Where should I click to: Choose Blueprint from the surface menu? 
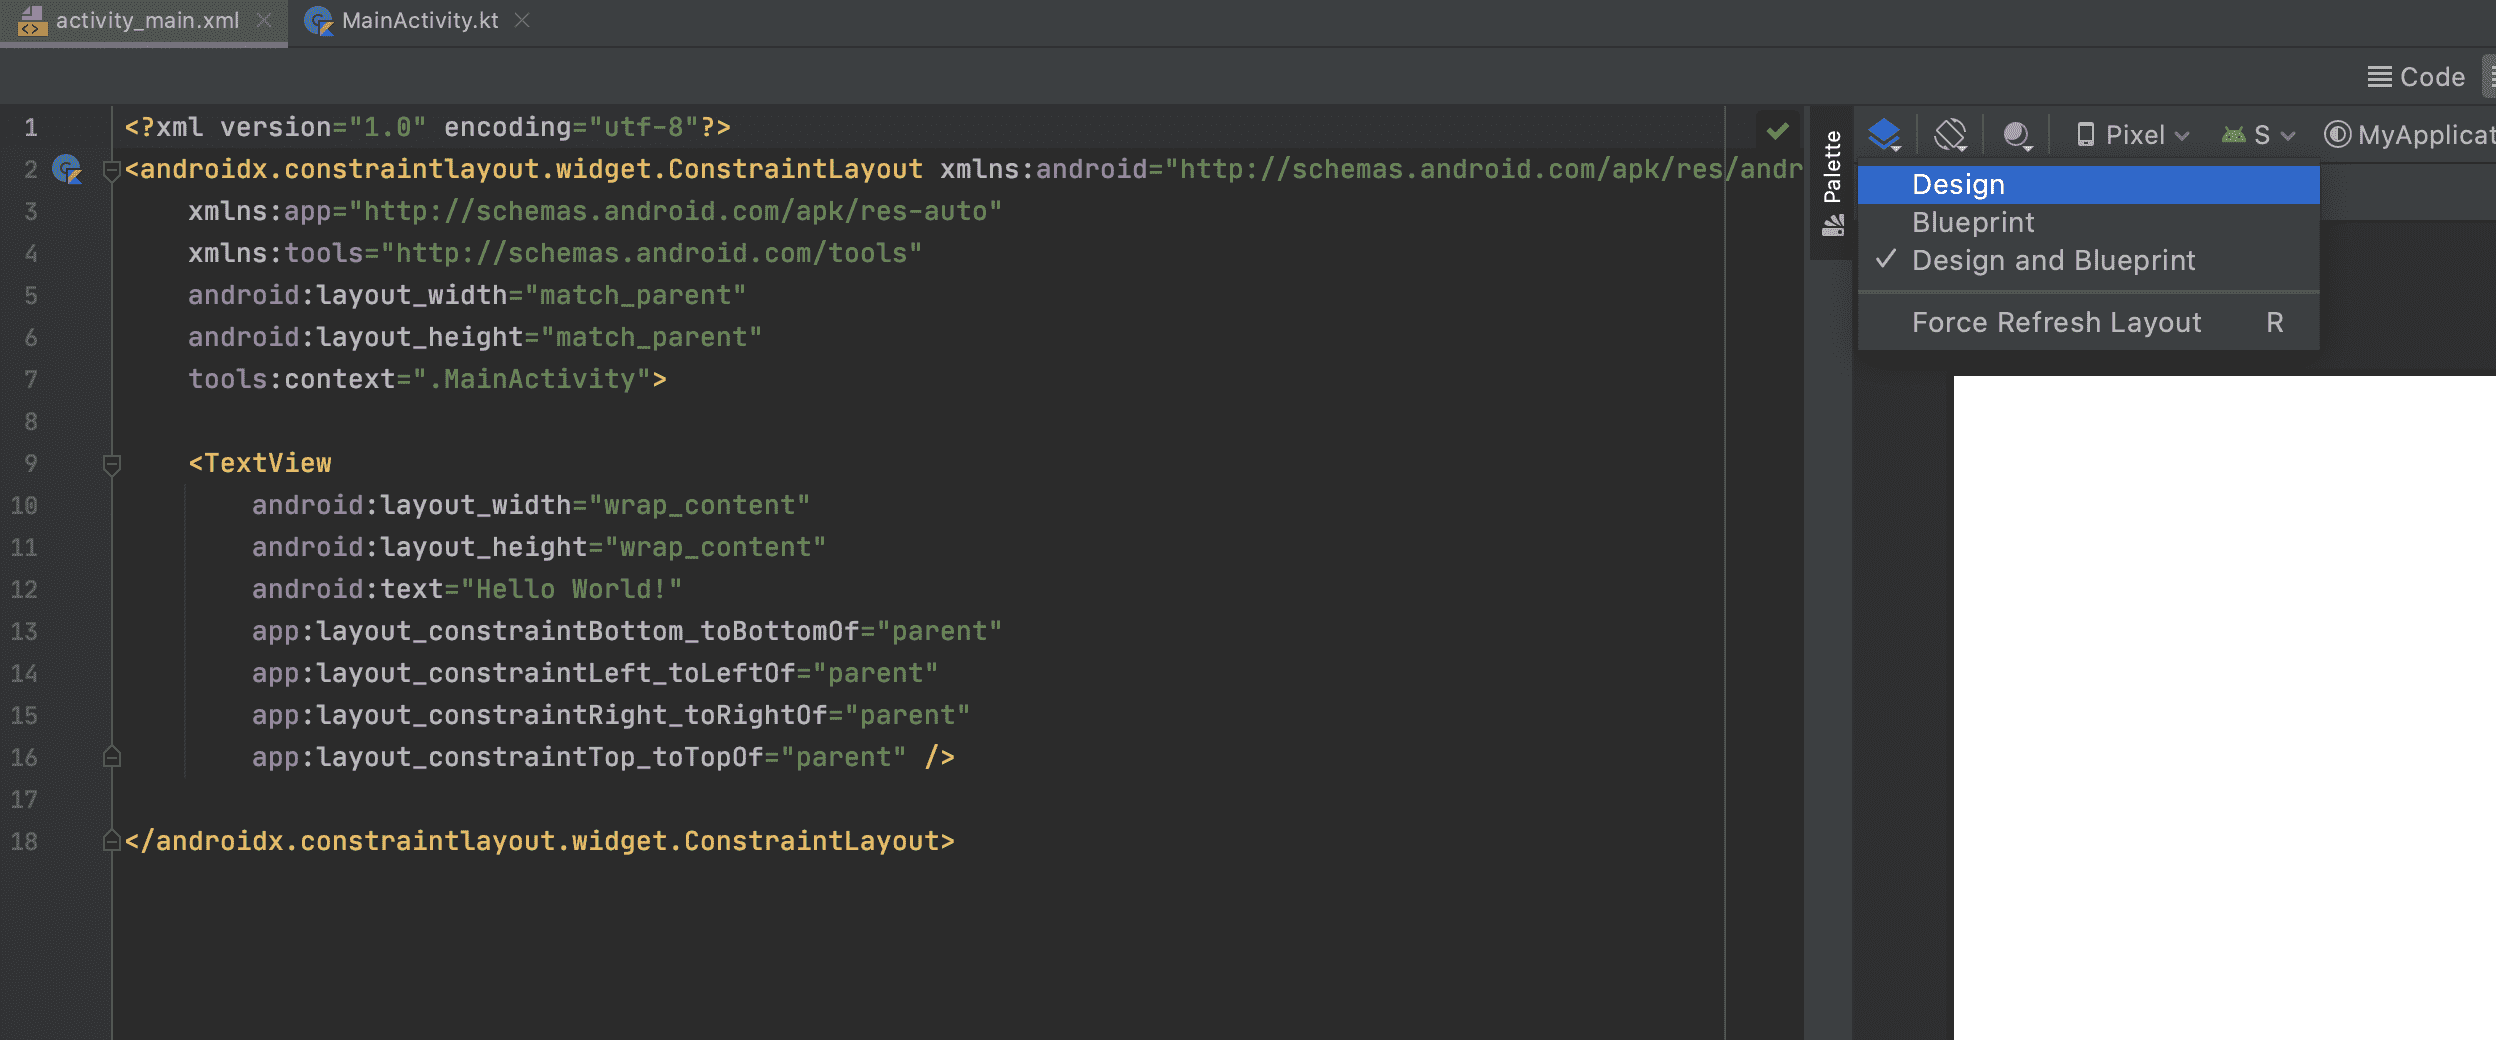(x=1972, y=222)
